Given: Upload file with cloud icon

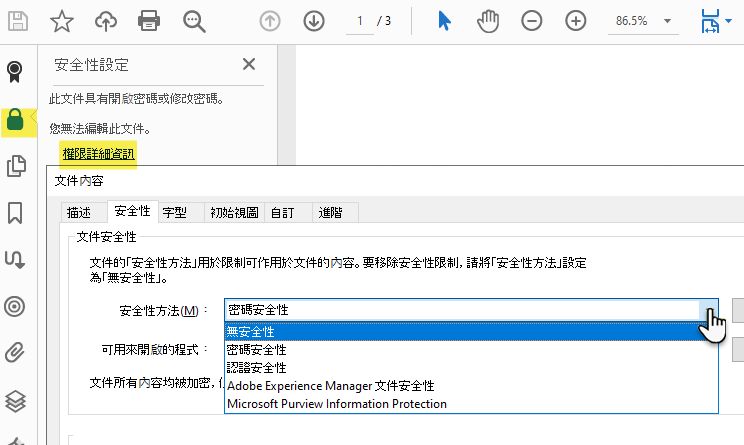Looking at the screenshot, I should coord(106,21).
